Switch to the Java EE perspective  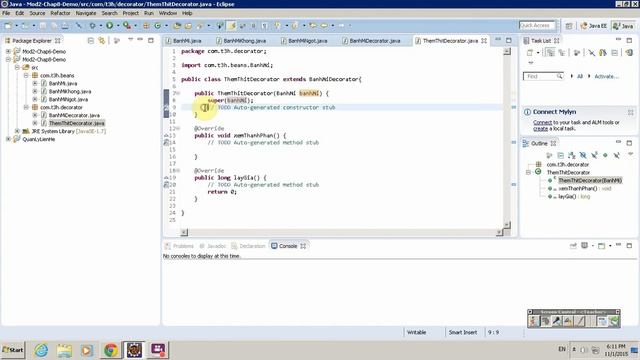point(593,26)
